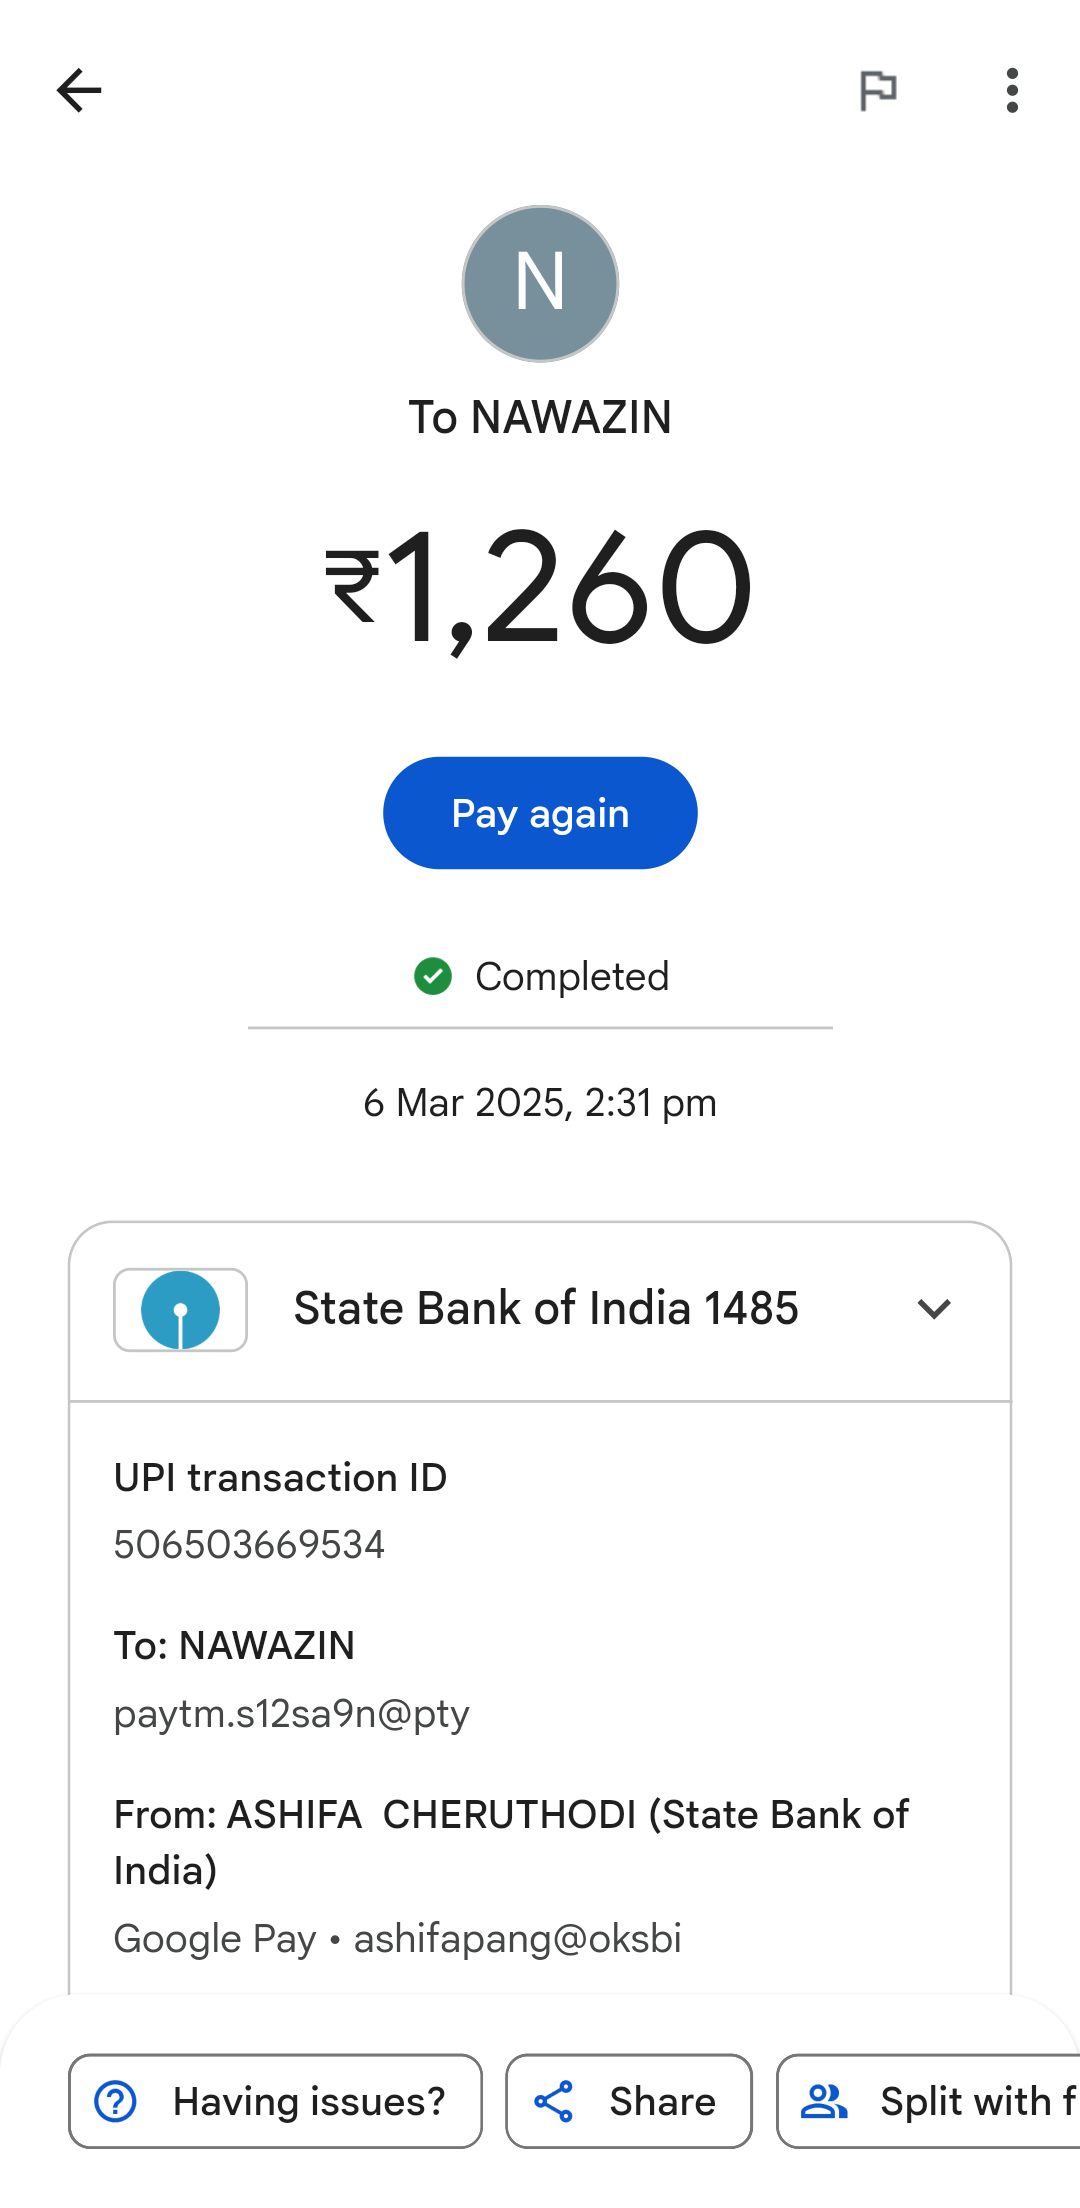This screenshot has height=2208, width=1080.
Task: Tap the paytm.s12sa9n@pty UPI address
Action: coord(291,1714)
